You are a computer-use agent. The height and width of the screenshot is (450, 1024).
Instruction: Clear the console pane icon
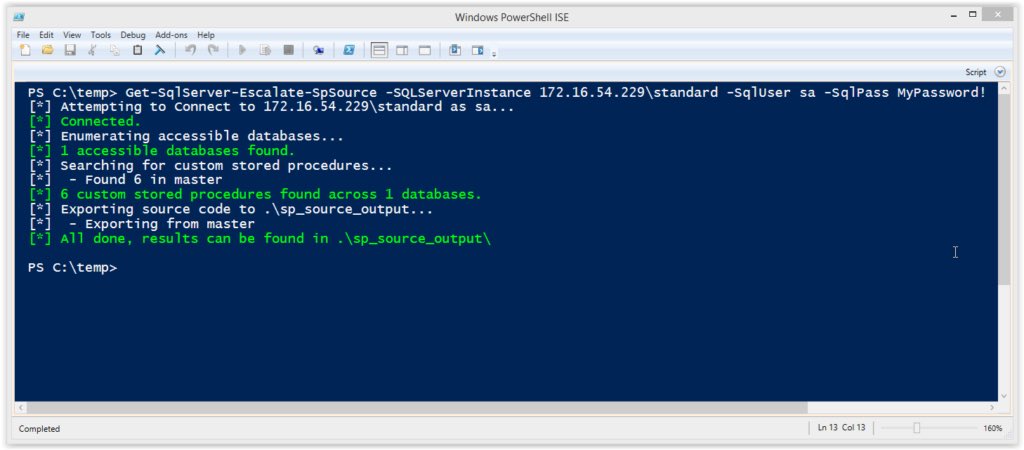click(x=159, y=50)
